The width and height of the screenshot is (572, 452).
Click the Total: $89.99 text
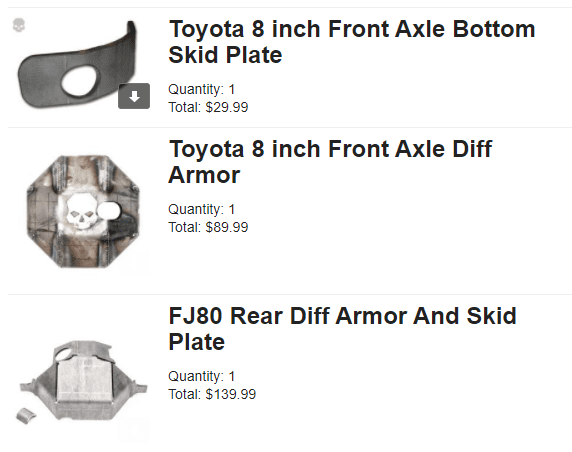pyautogui.click(x=208, y=227)
